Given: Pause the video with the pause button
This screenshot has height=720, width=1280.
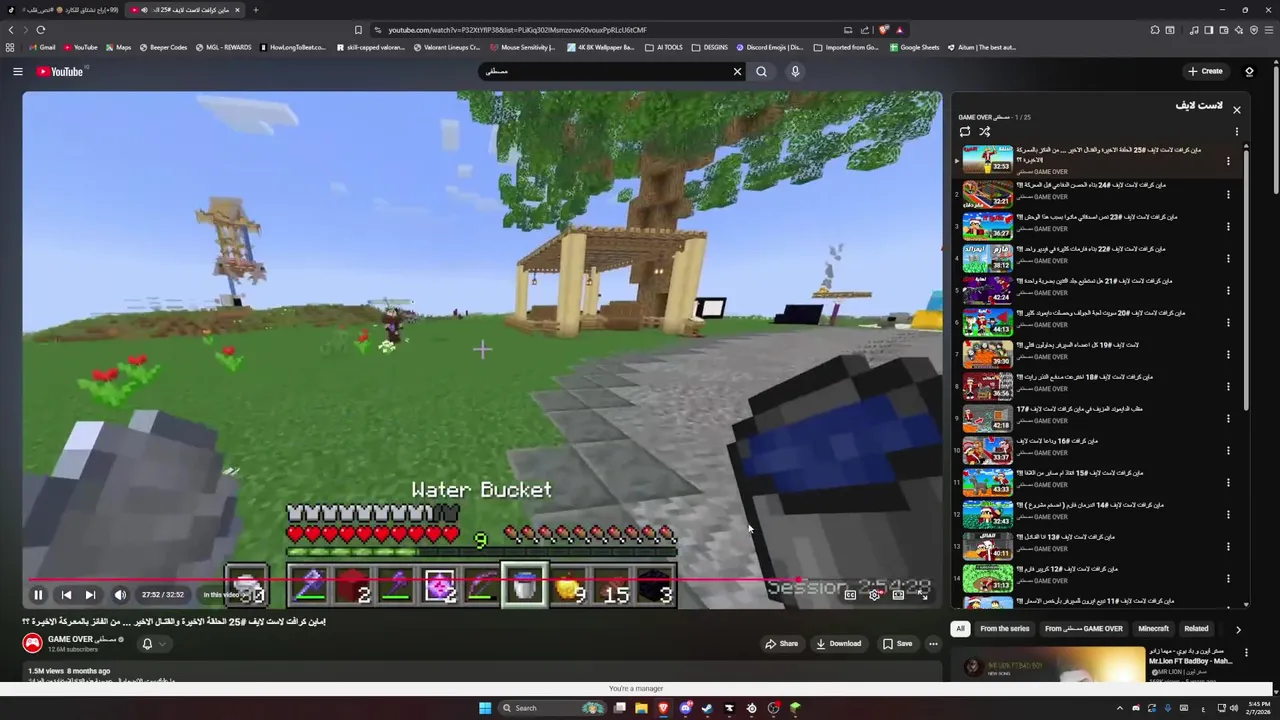Looking at the screenshot, I should [x=38, y=595].
